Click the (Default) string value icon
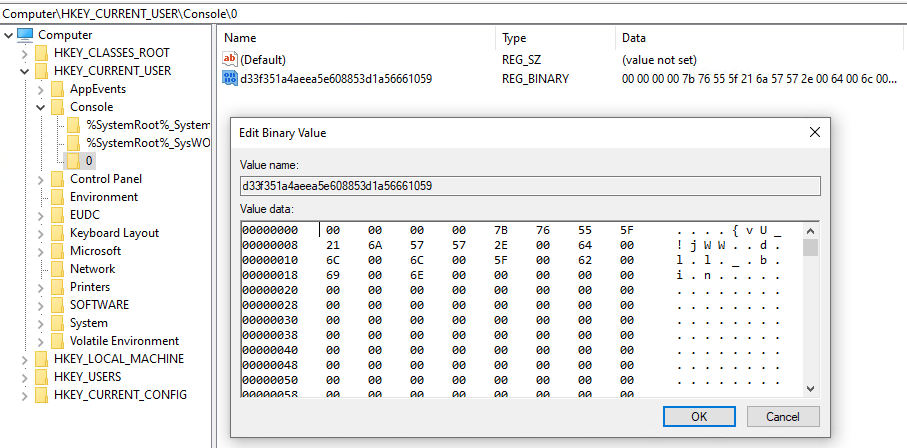This screenshot has height=448, width=907. point(229,60)
